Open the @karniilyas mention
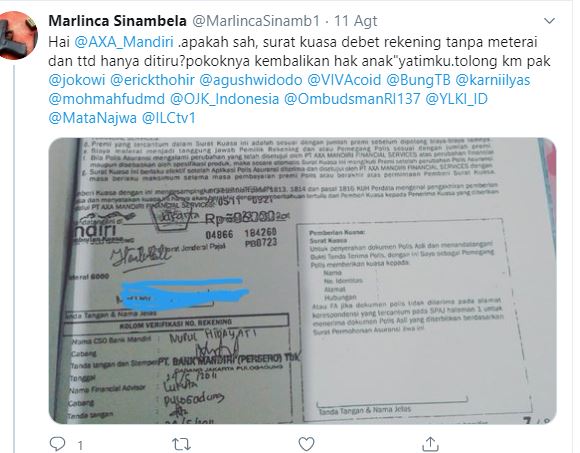 point(493,80)
